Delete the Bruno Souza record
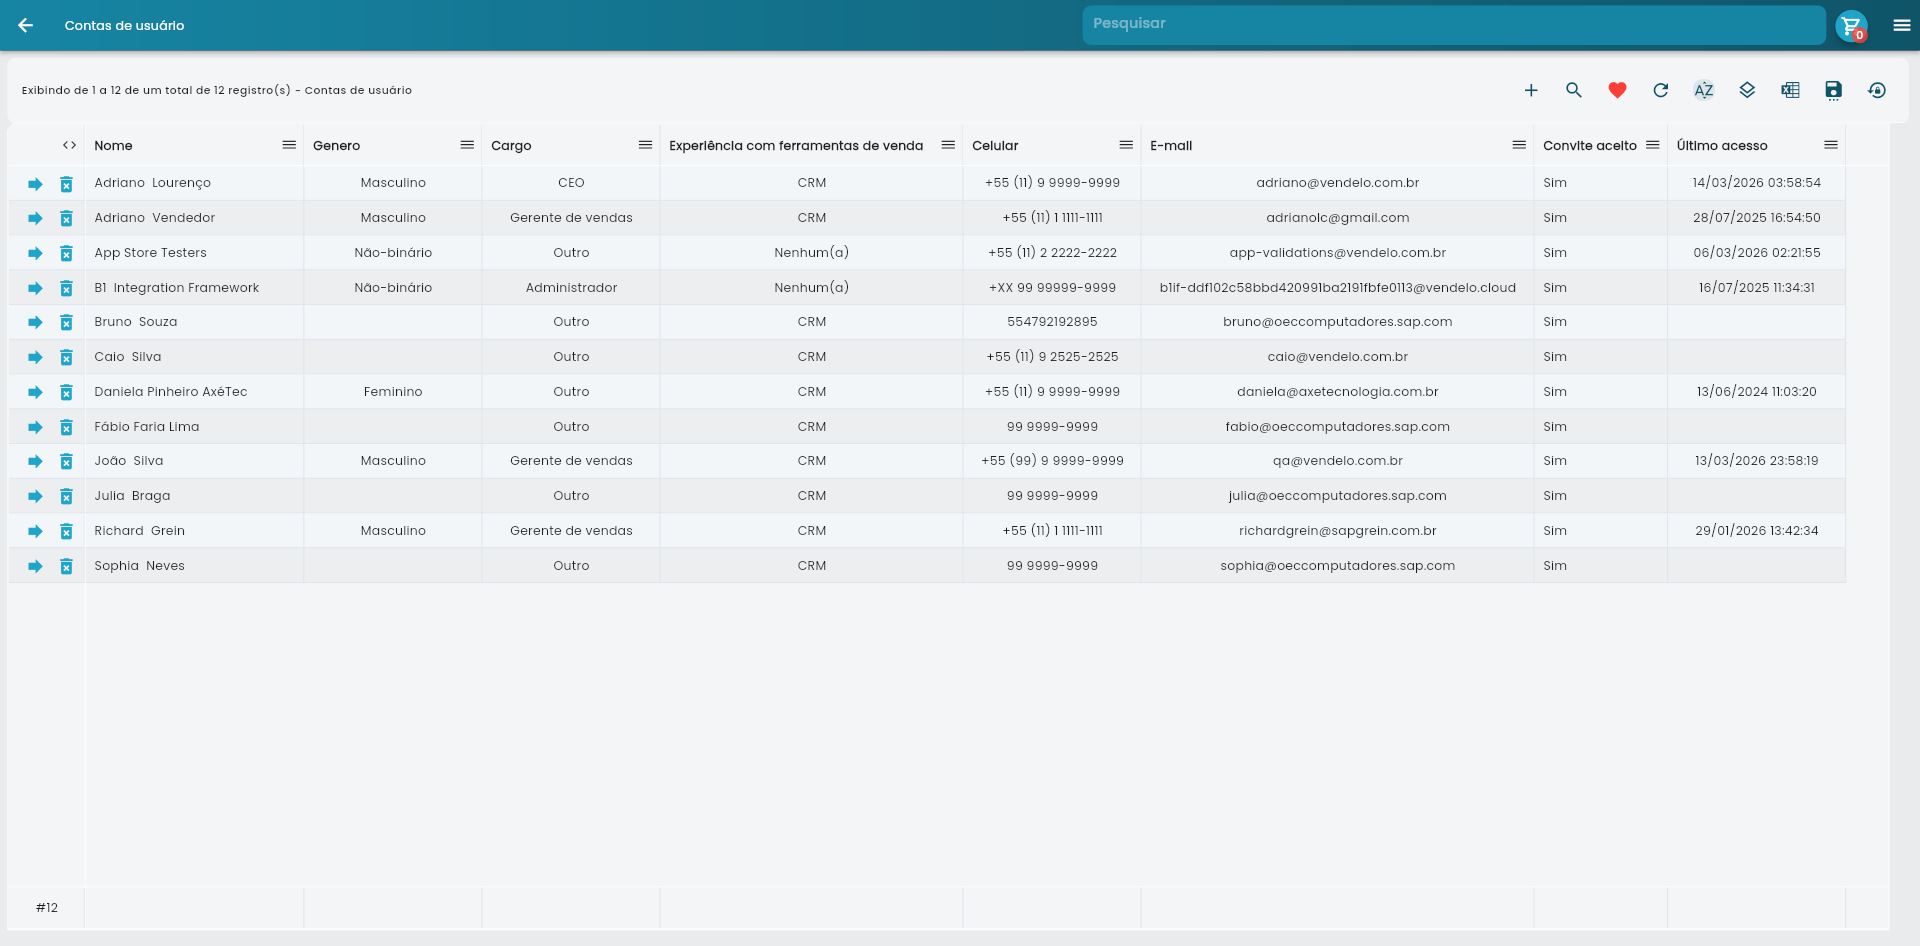The height and width of the screenshot is (946, 1920). (66, 322)
